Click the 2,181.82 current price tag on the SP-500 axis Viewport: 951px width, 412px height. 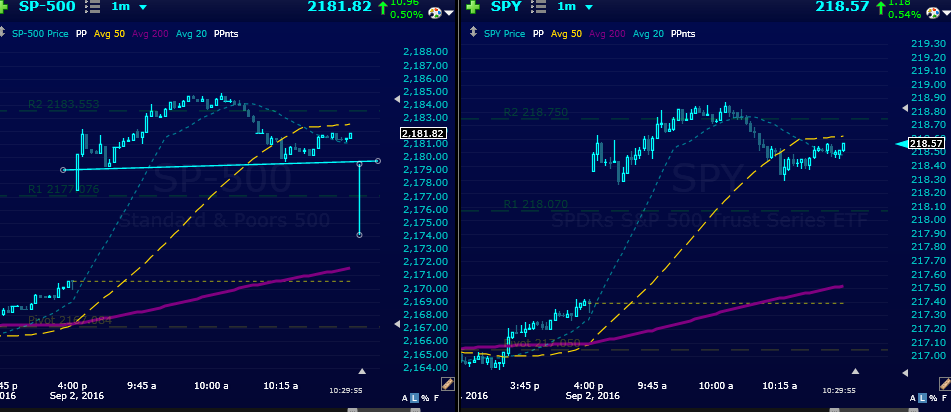point(423,133)
